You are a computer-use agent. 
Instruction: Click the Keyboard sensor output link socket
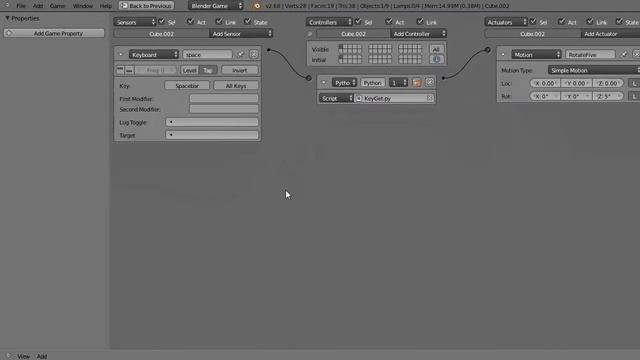pos(269,50)
